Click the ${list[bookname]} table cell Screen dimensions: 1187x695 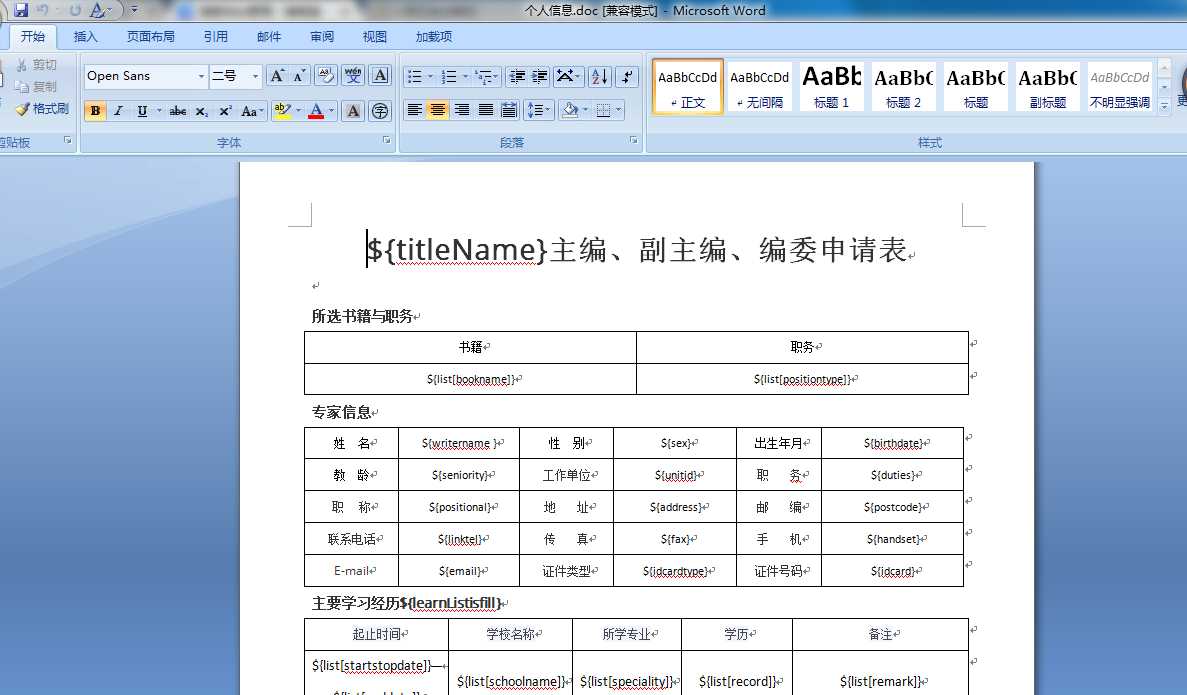click(x=470, y=379)
